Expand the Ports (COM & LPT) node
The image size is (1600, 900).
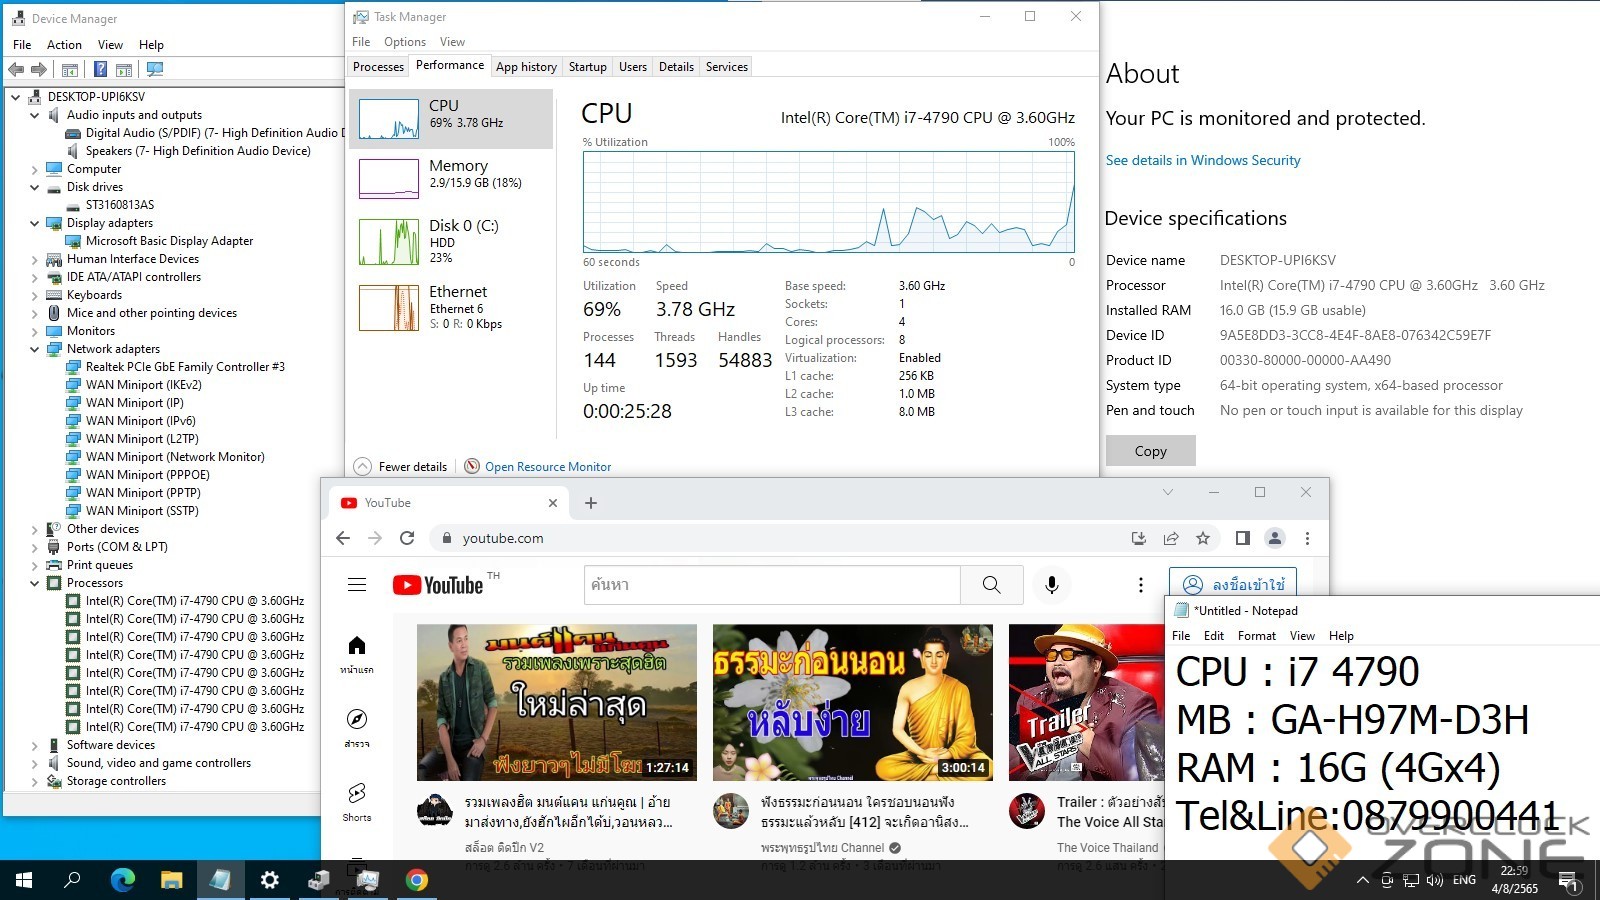pos(35,547)
